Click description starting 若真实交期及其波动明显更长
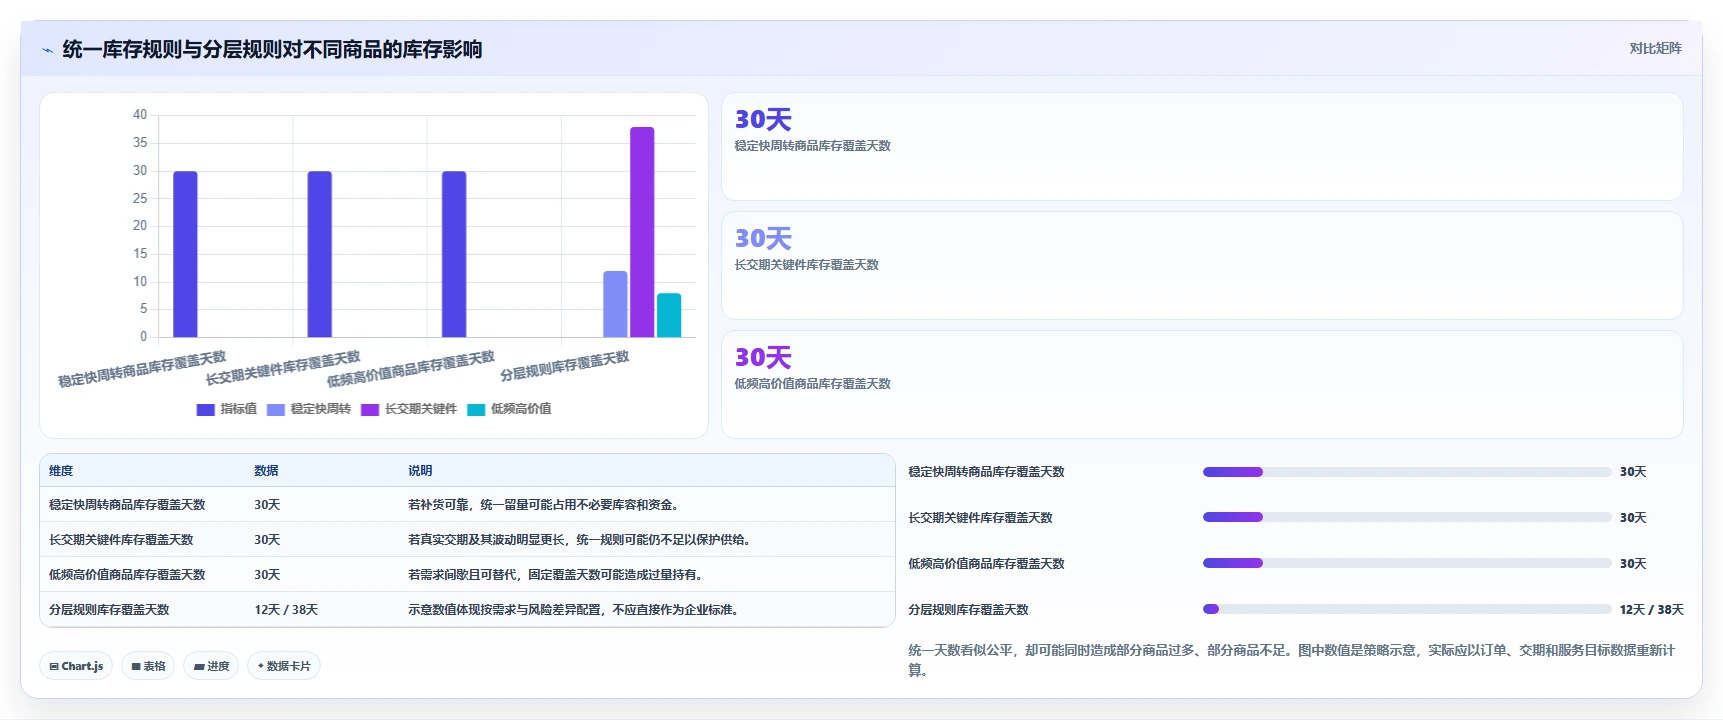This screenshot has width=1723, height=720. click(581, 540)
